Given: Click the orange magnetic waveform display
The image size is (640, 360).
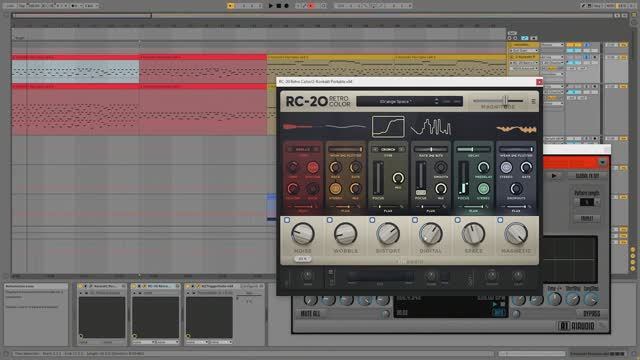Looking at the screenshot, I should [x=516, y=129].
